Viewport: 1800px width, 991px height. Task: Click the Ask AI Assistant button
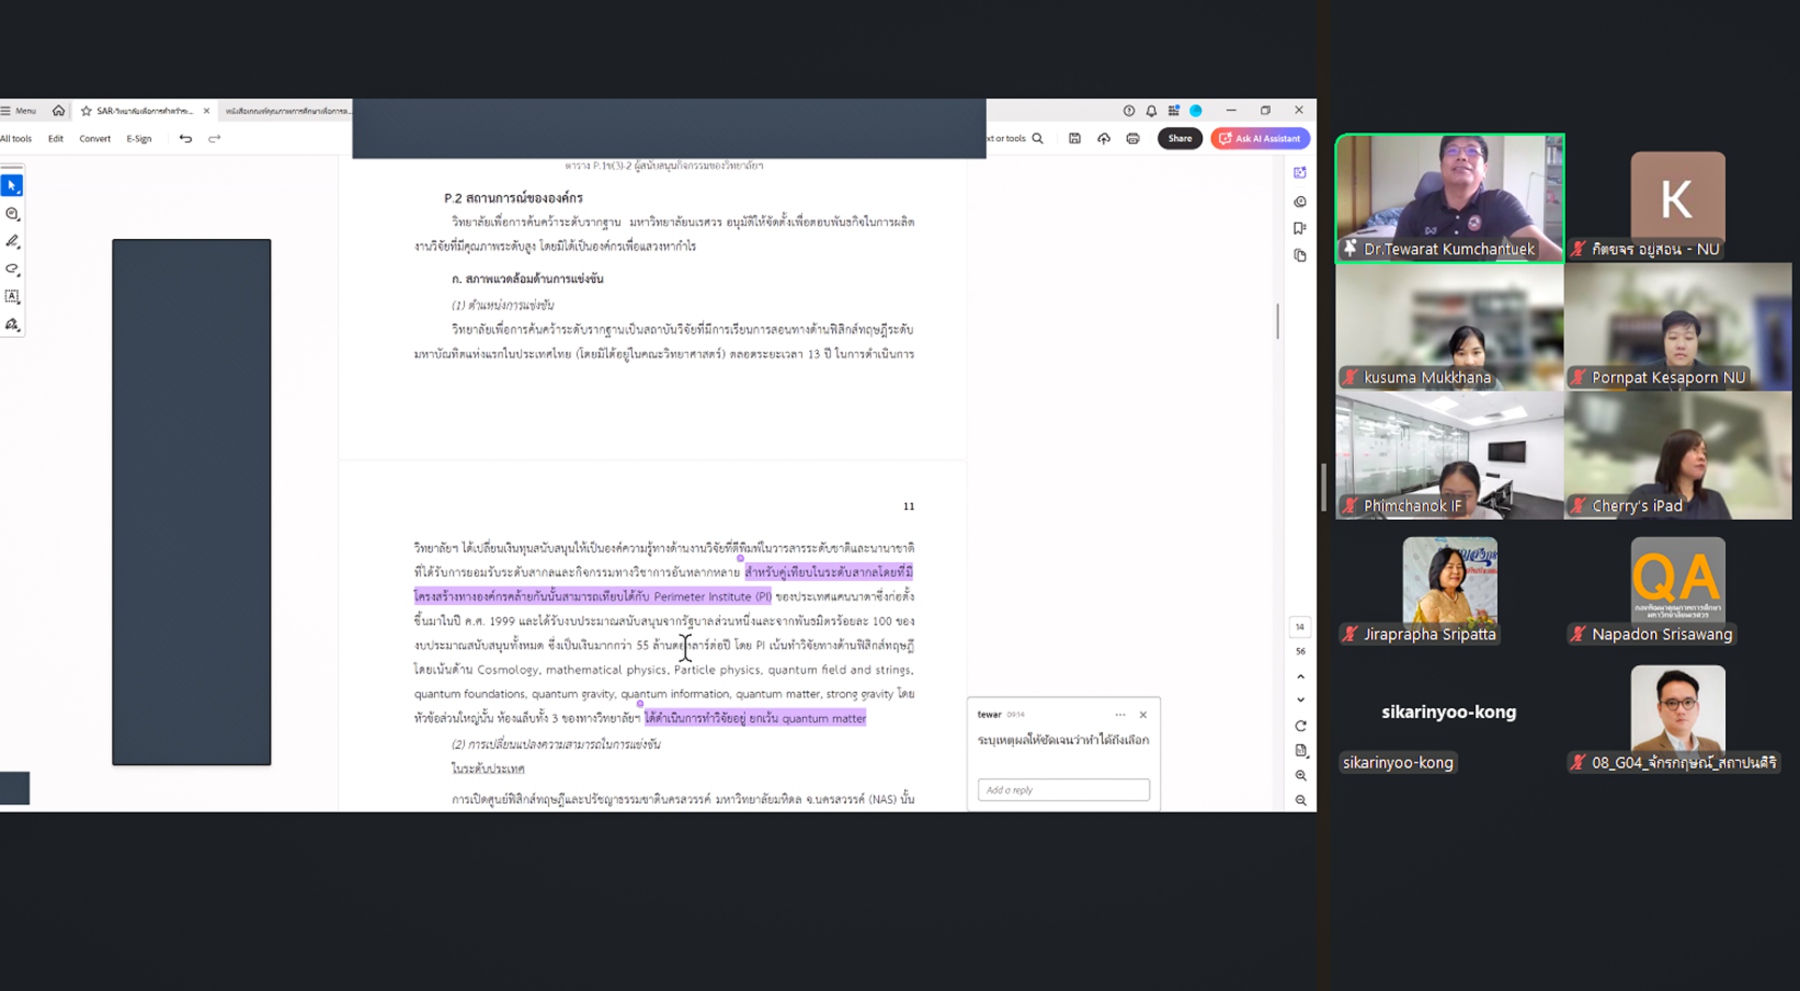1260,139
